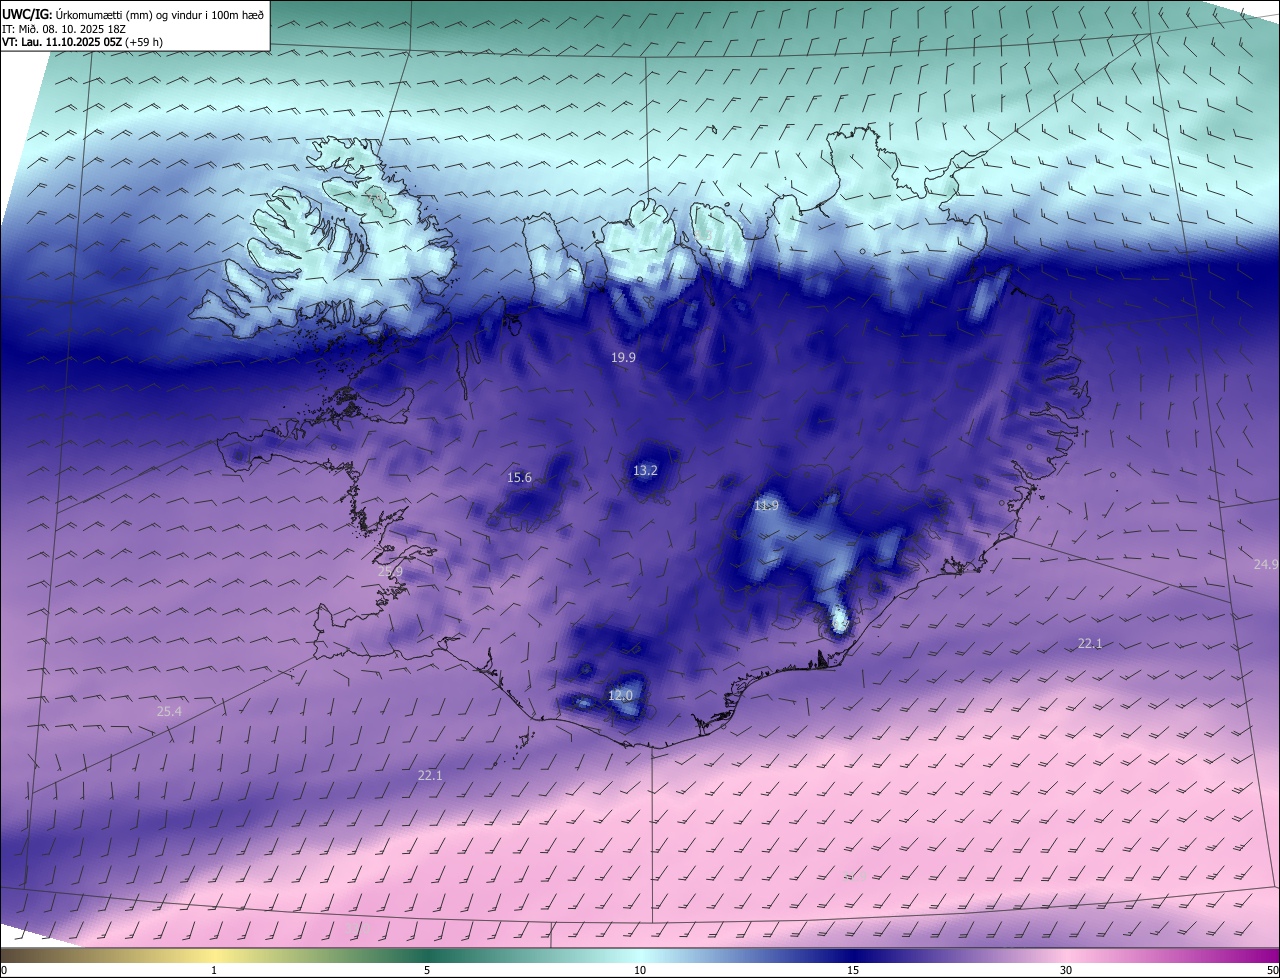
Task: Click the 30 tick on the color scale
Action: pos(1066,970)
